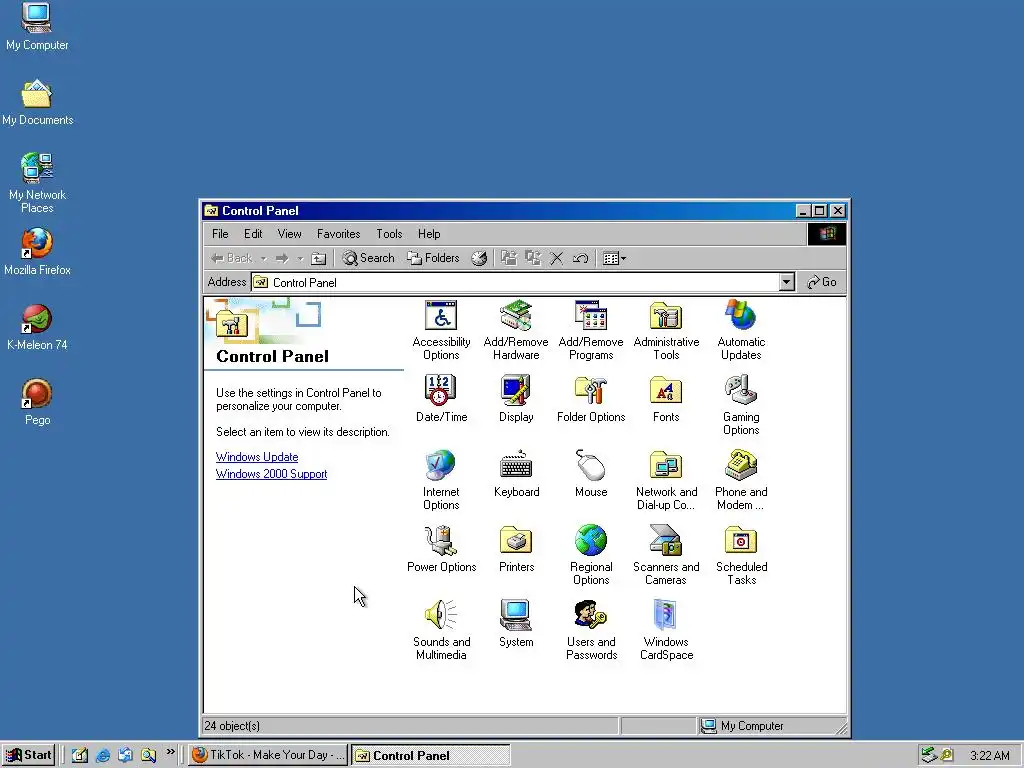Select Internet Options icon

pos(441,480)
